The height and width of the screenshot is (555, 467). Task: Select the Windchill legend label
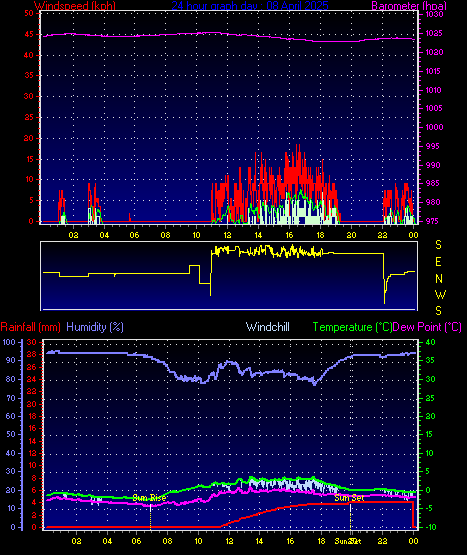click(268, 327)
